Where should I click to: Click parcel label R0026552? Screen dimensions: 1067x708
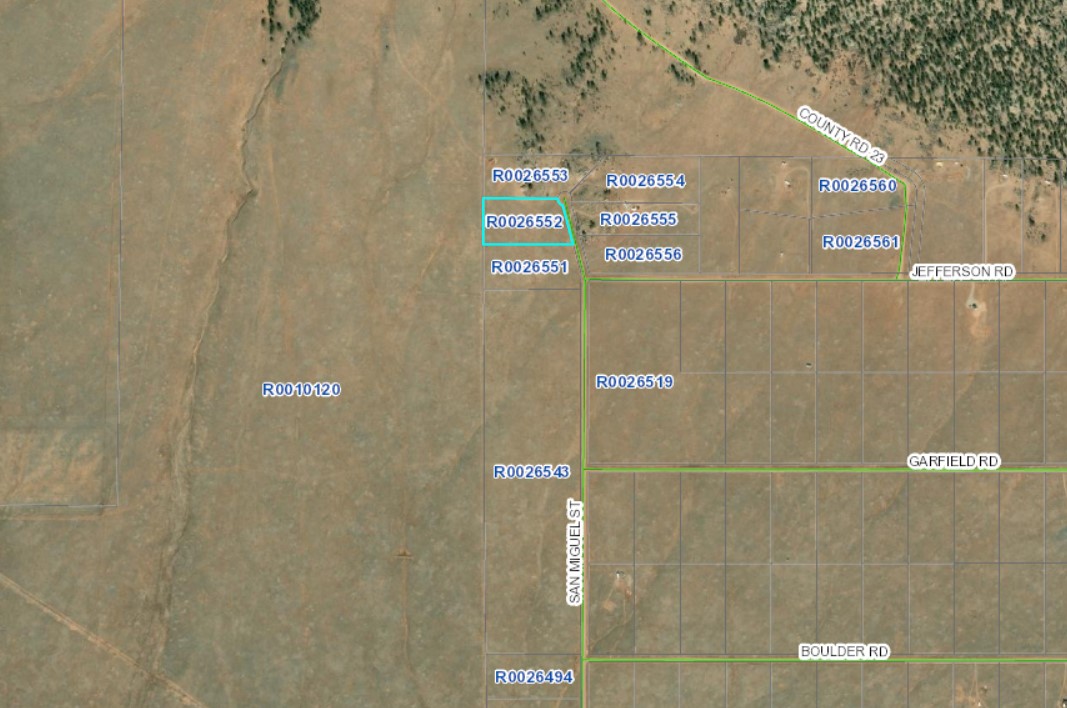(x=524, y=222)
